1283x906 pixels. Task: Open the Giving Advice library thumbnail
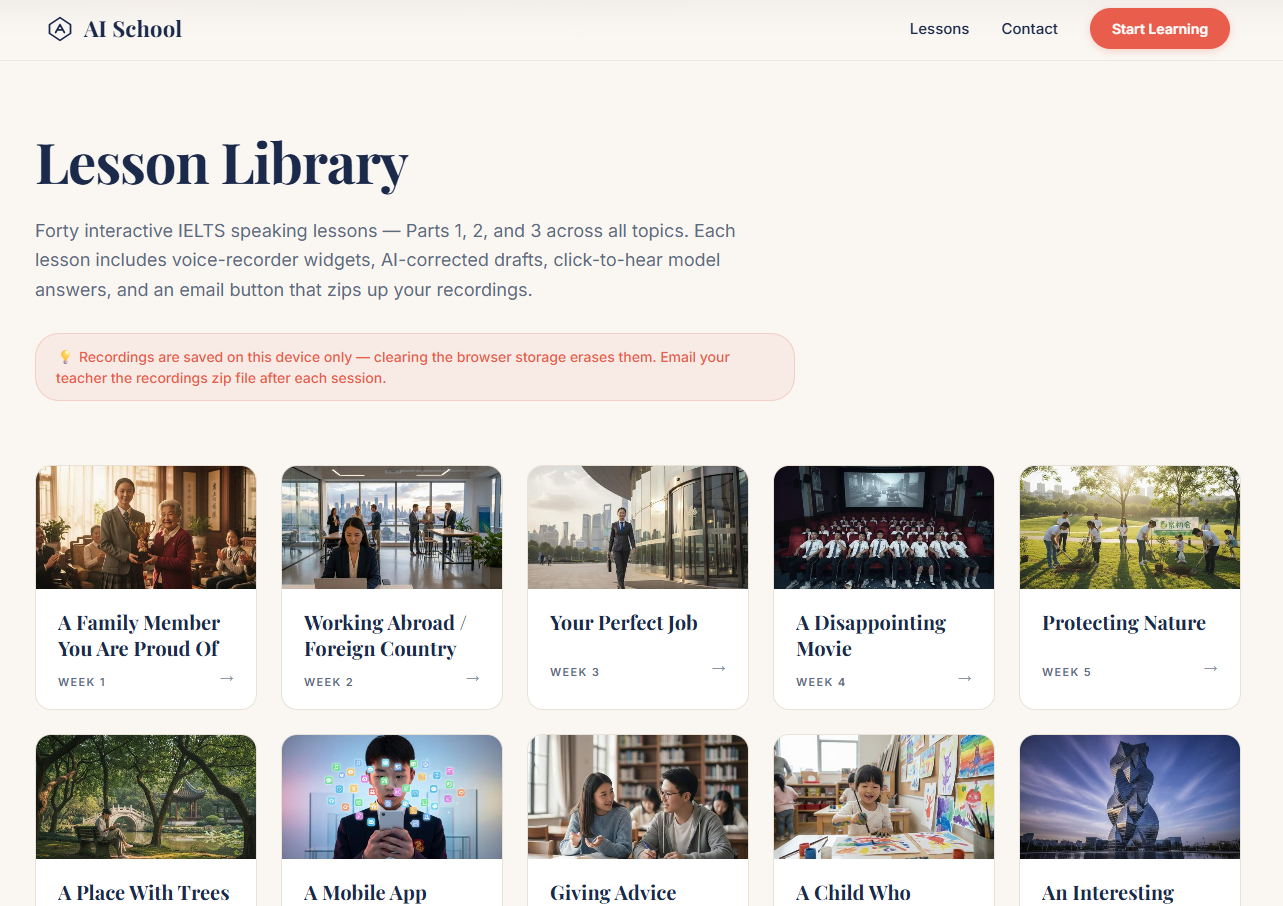coord(638,797)
